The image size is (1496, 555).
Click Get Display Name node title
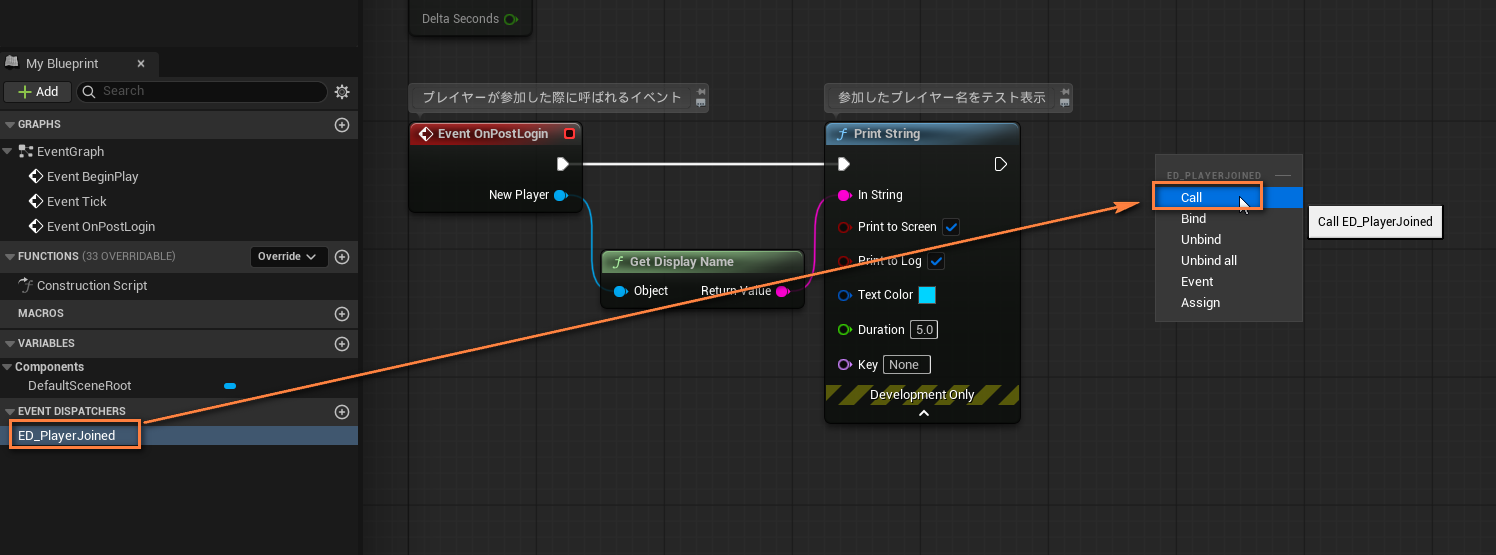point(681,262)
